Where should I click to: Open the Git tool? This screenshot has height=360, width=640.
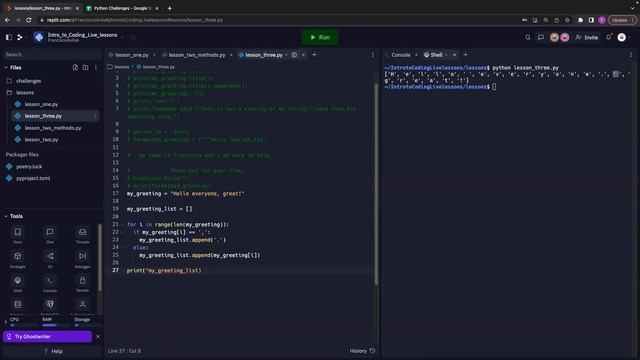[50, 260]
